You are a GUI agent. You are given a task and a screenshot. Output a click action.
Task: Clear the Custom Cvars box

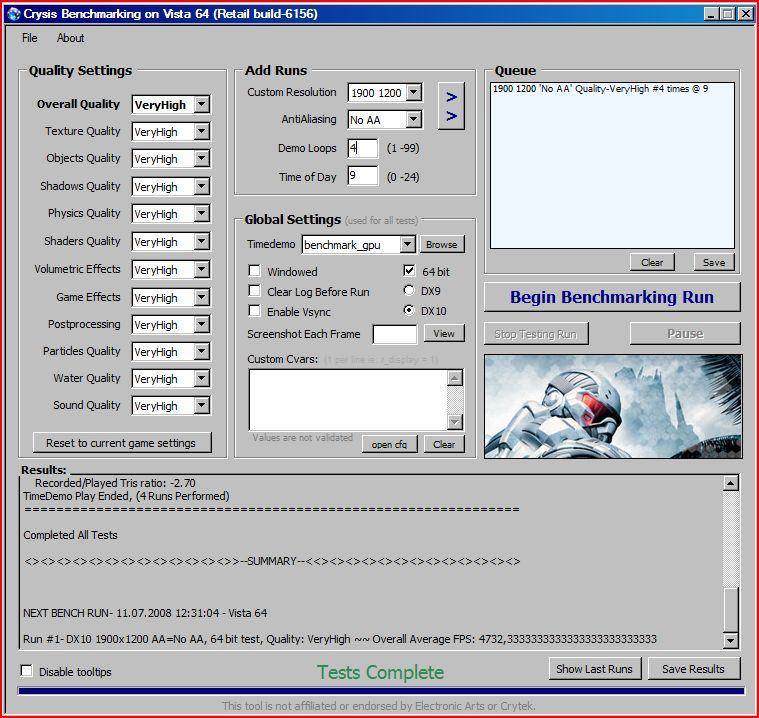(x=444, y=444)
